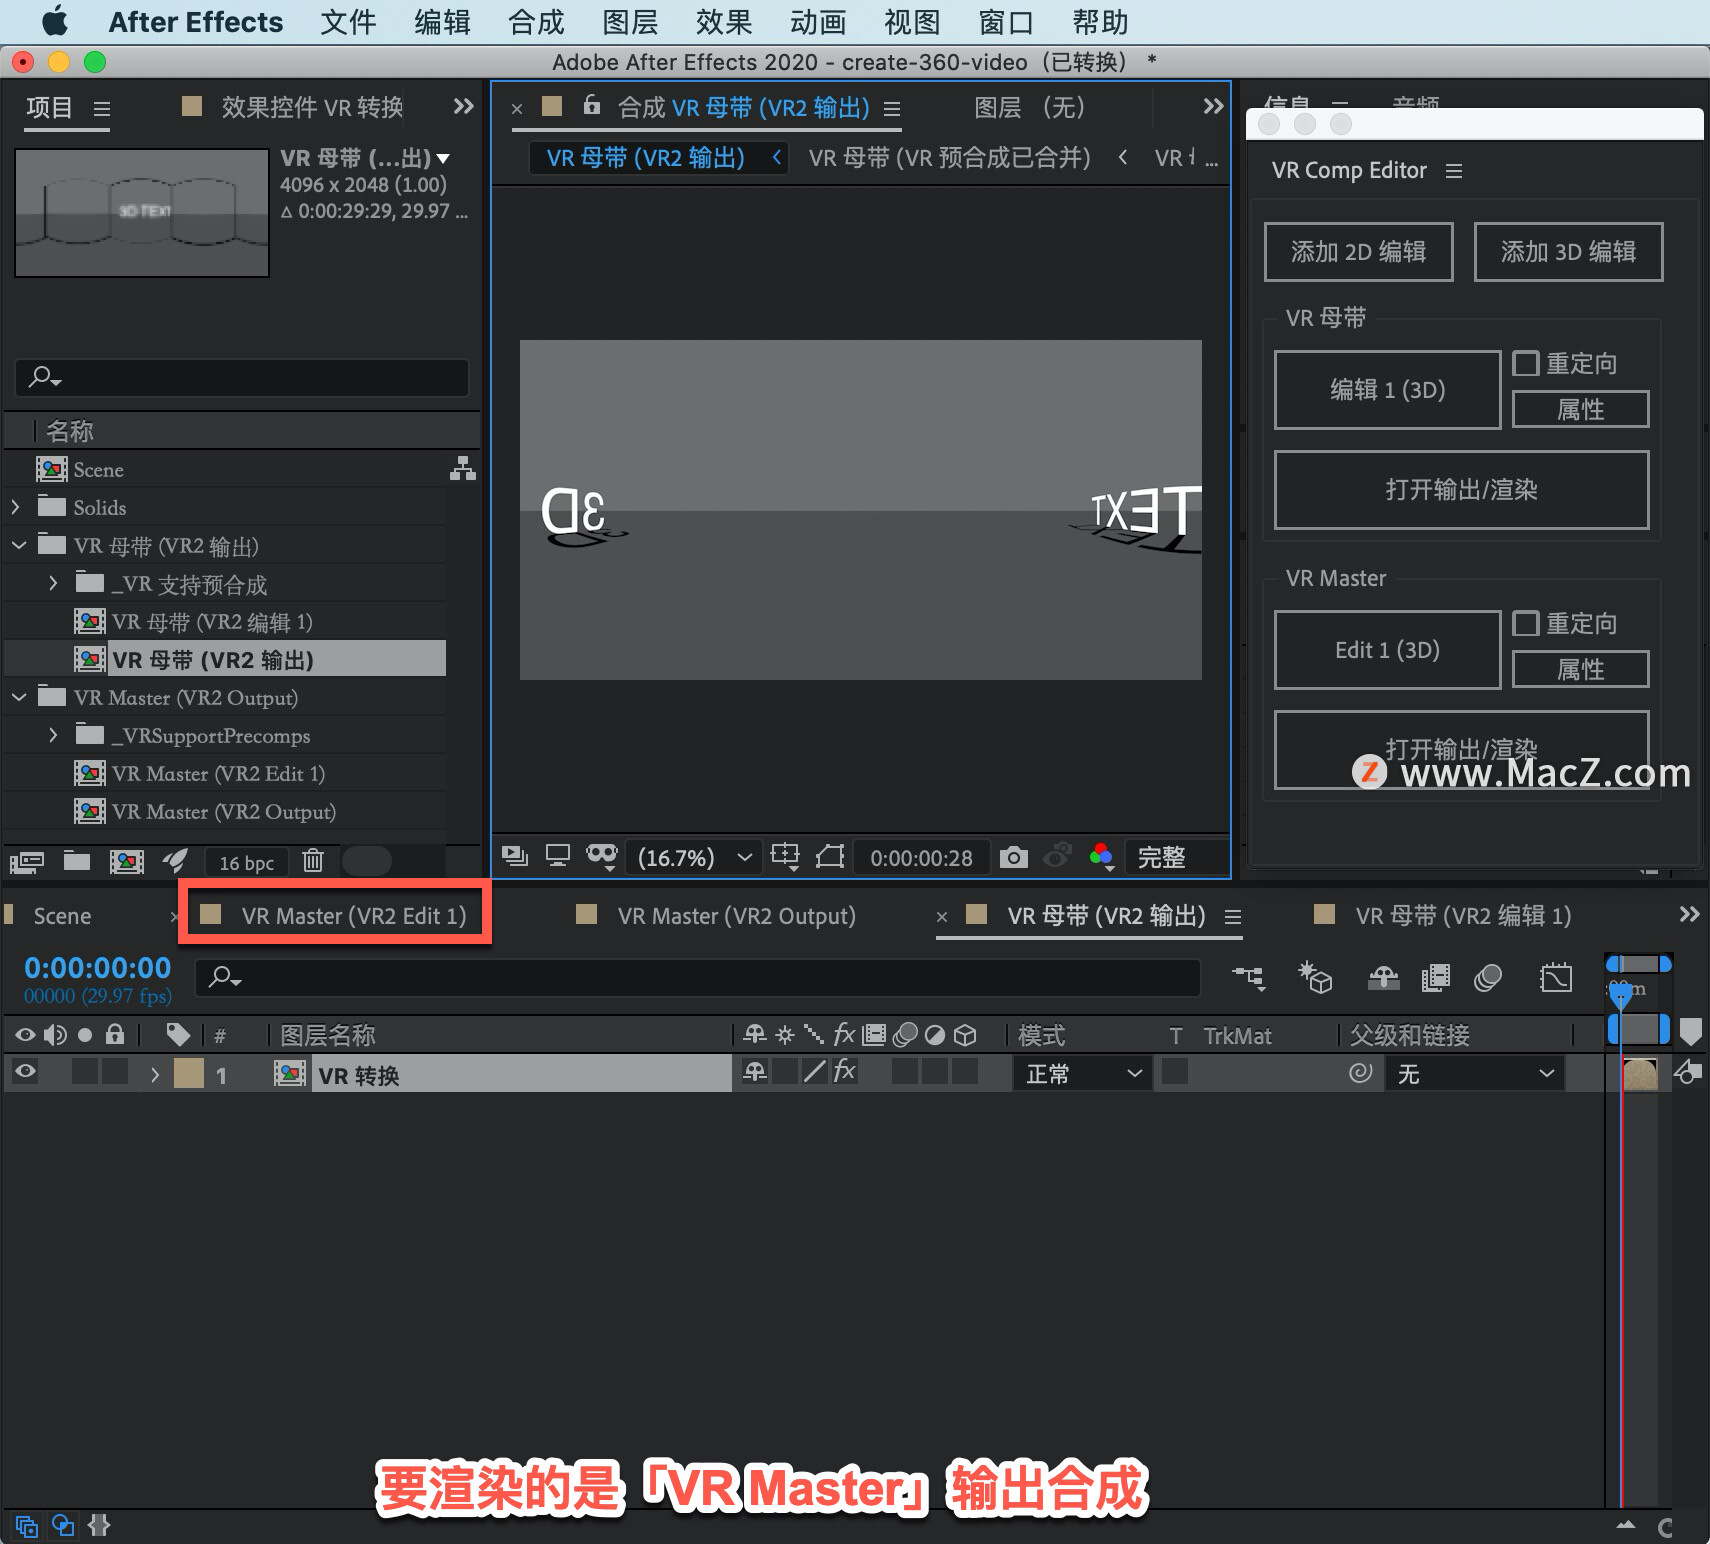Open grid and guide options icon

(786, 856)
